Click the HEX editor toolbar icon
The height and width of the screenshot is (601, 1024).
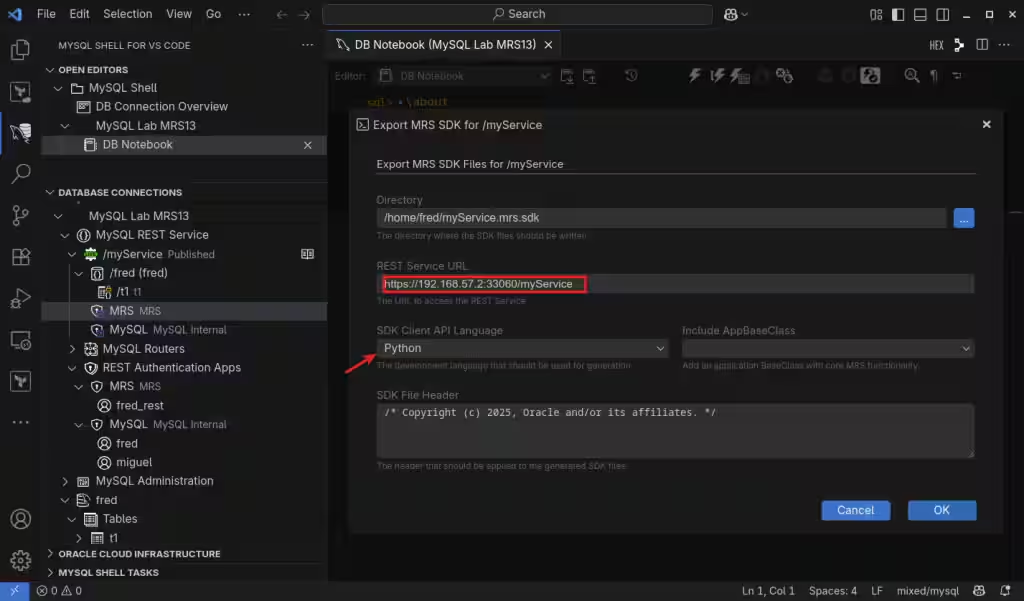(936, 45)
